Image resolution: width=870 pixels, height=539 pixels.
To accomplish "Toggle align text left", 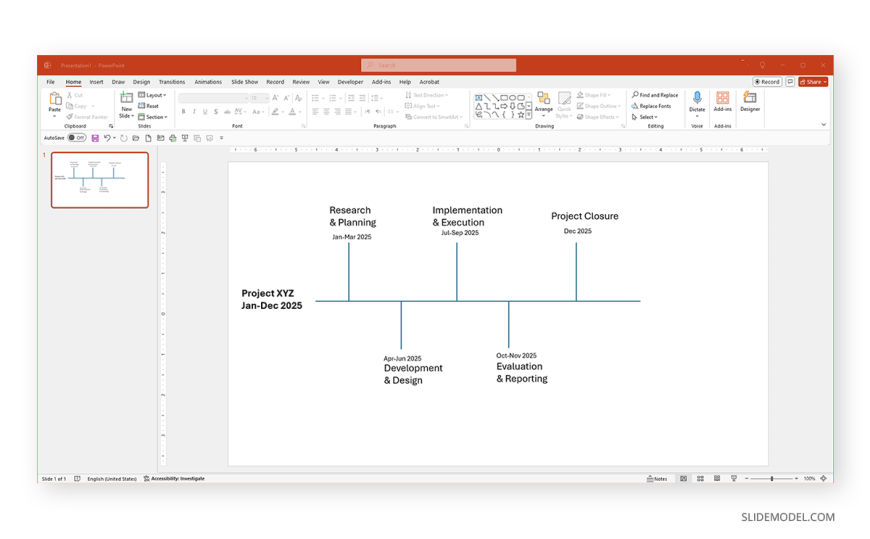I will (315, 112).
